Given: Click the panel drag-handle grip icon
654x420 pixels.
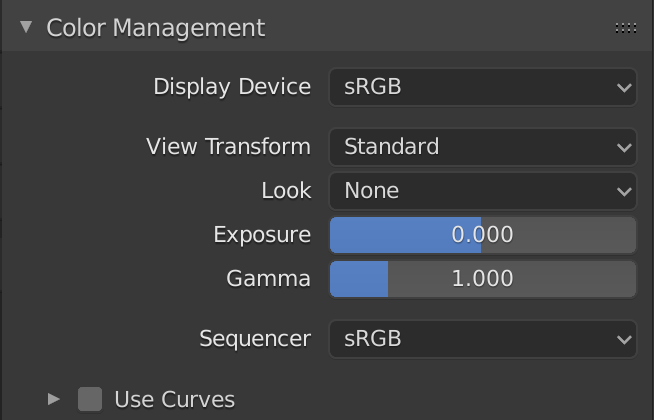Looking at the screenshot, I should (626, 28).
